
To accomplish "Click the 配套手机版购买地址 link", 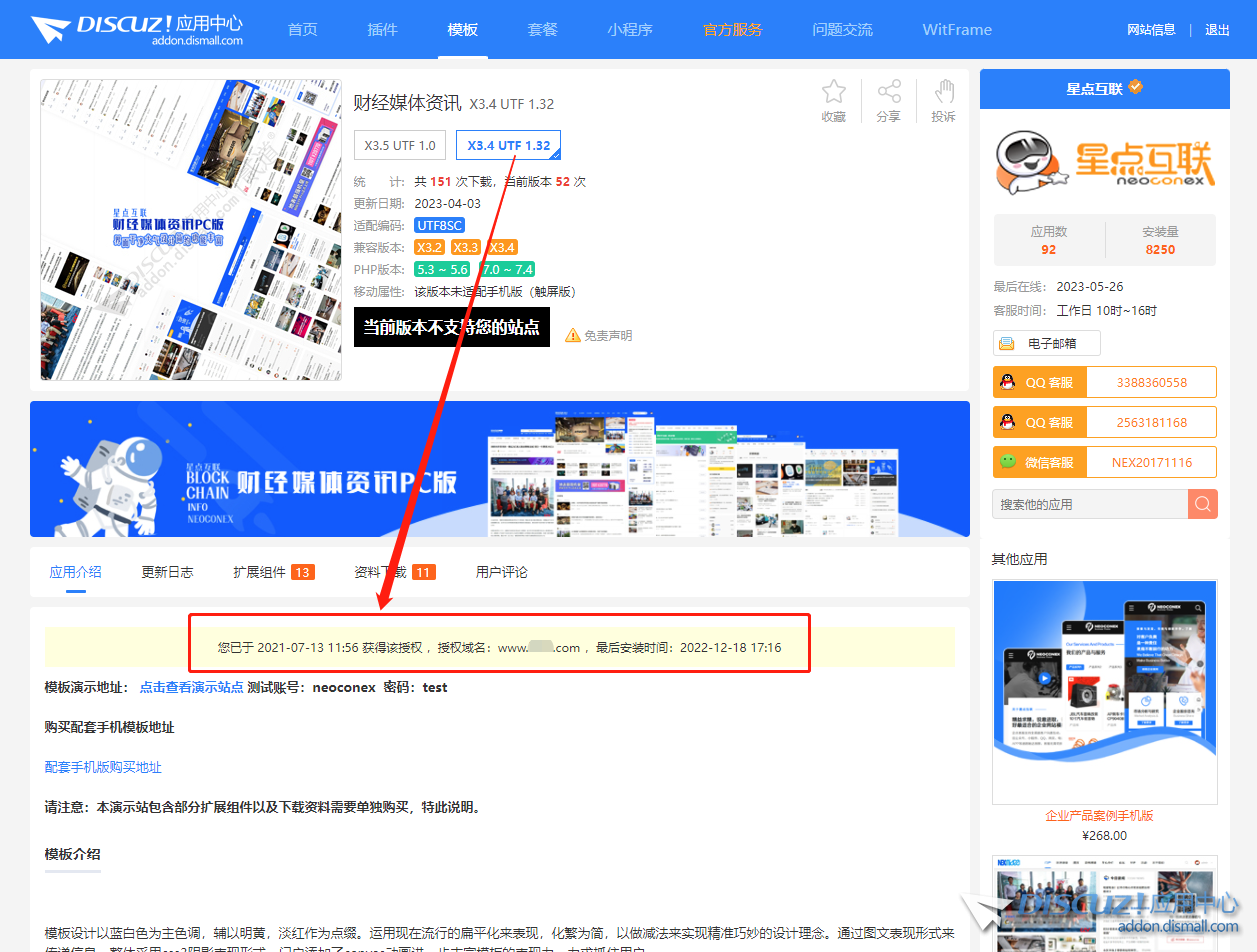I will [103, 767].
